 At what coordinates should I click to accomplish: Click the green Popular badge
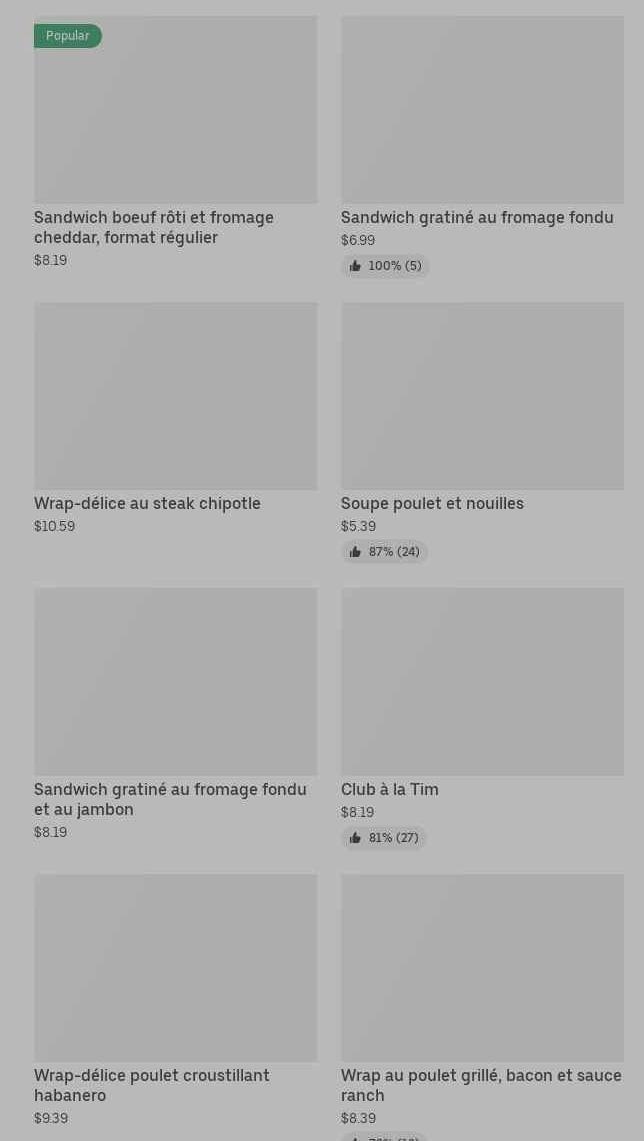click(x=68, y=36)
